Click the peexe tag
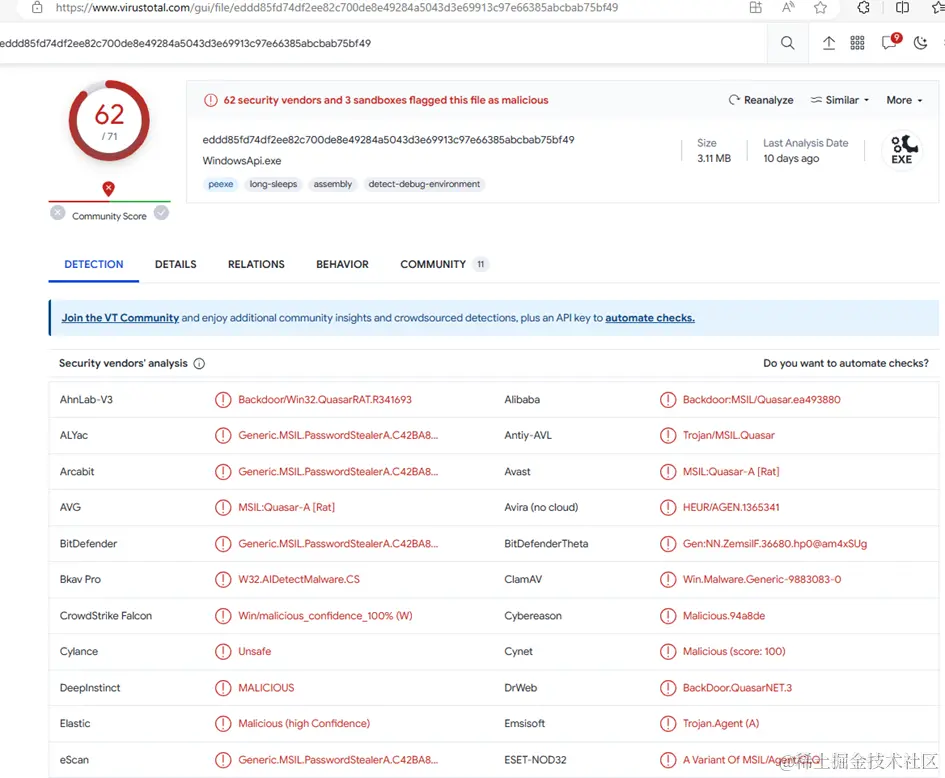Viewport: 945px width, 778px height. (x=221, y=184)
